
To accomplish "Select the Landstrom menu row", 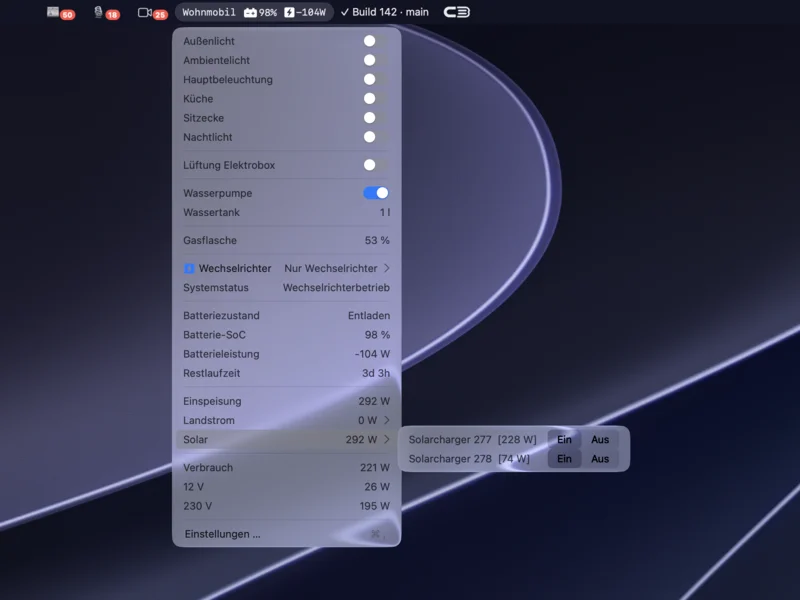I will pyautogui.click(x=286, y=420).
